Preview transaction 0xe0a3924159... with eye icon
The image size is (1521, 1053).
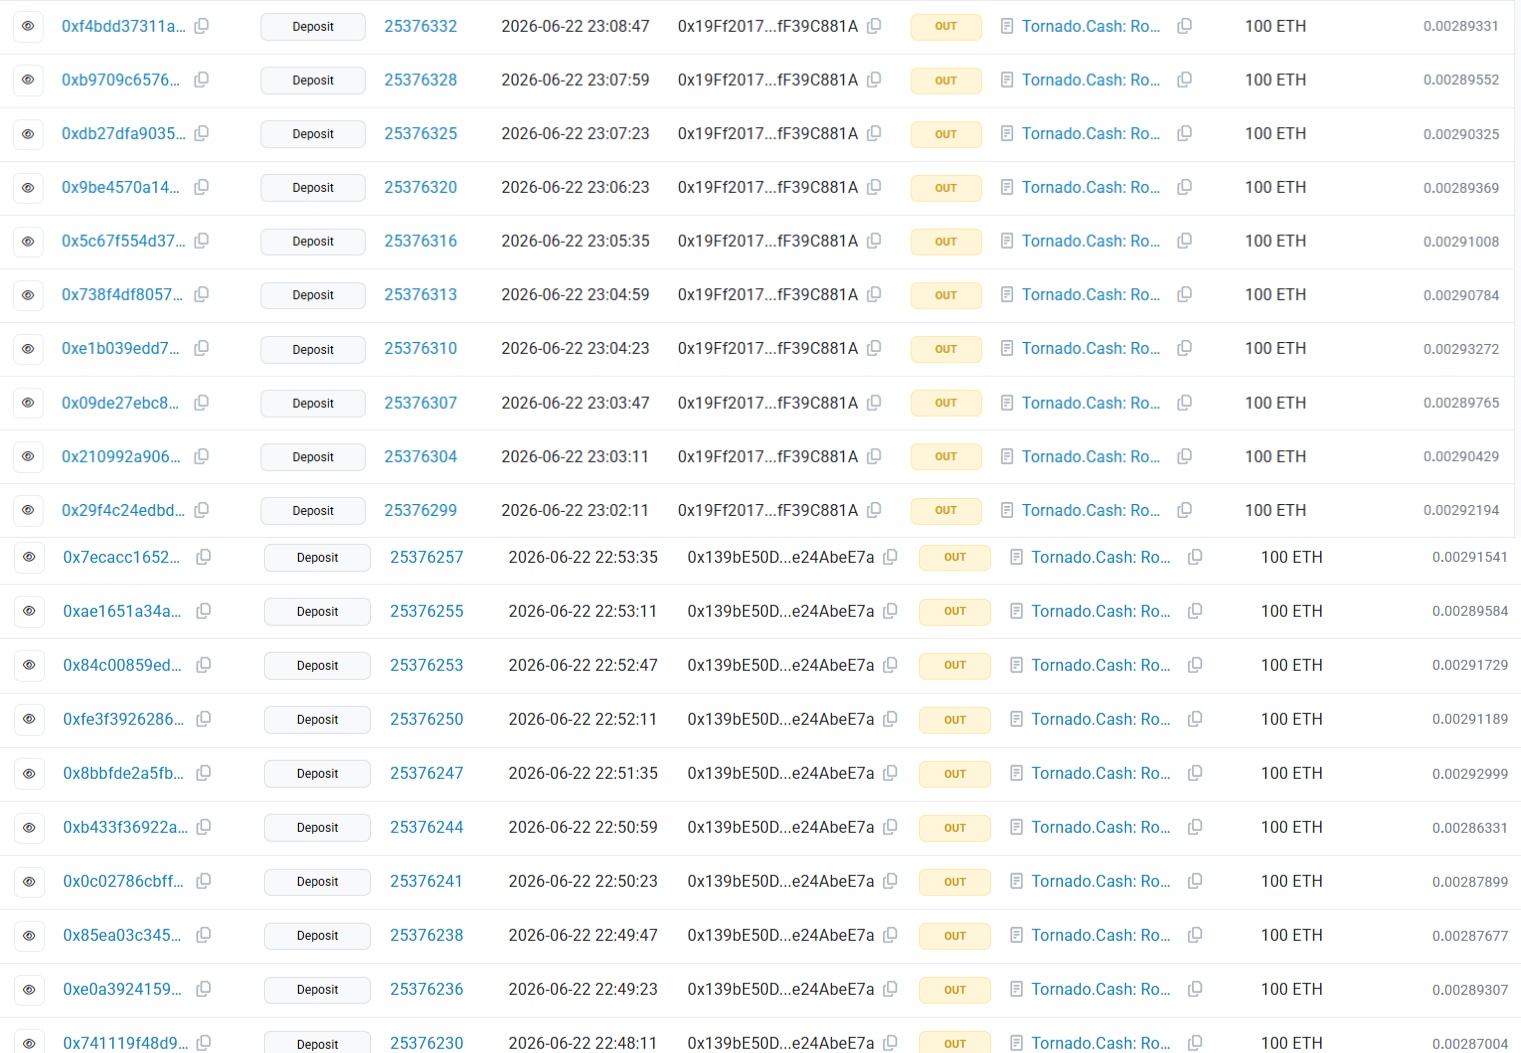tap(29, 989)
